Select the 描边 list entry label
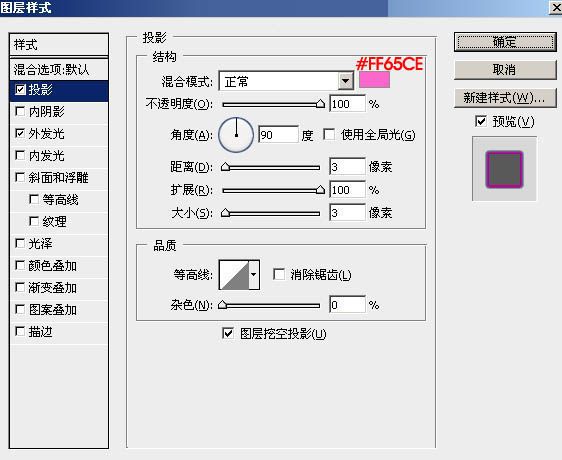 click(41, 332)
